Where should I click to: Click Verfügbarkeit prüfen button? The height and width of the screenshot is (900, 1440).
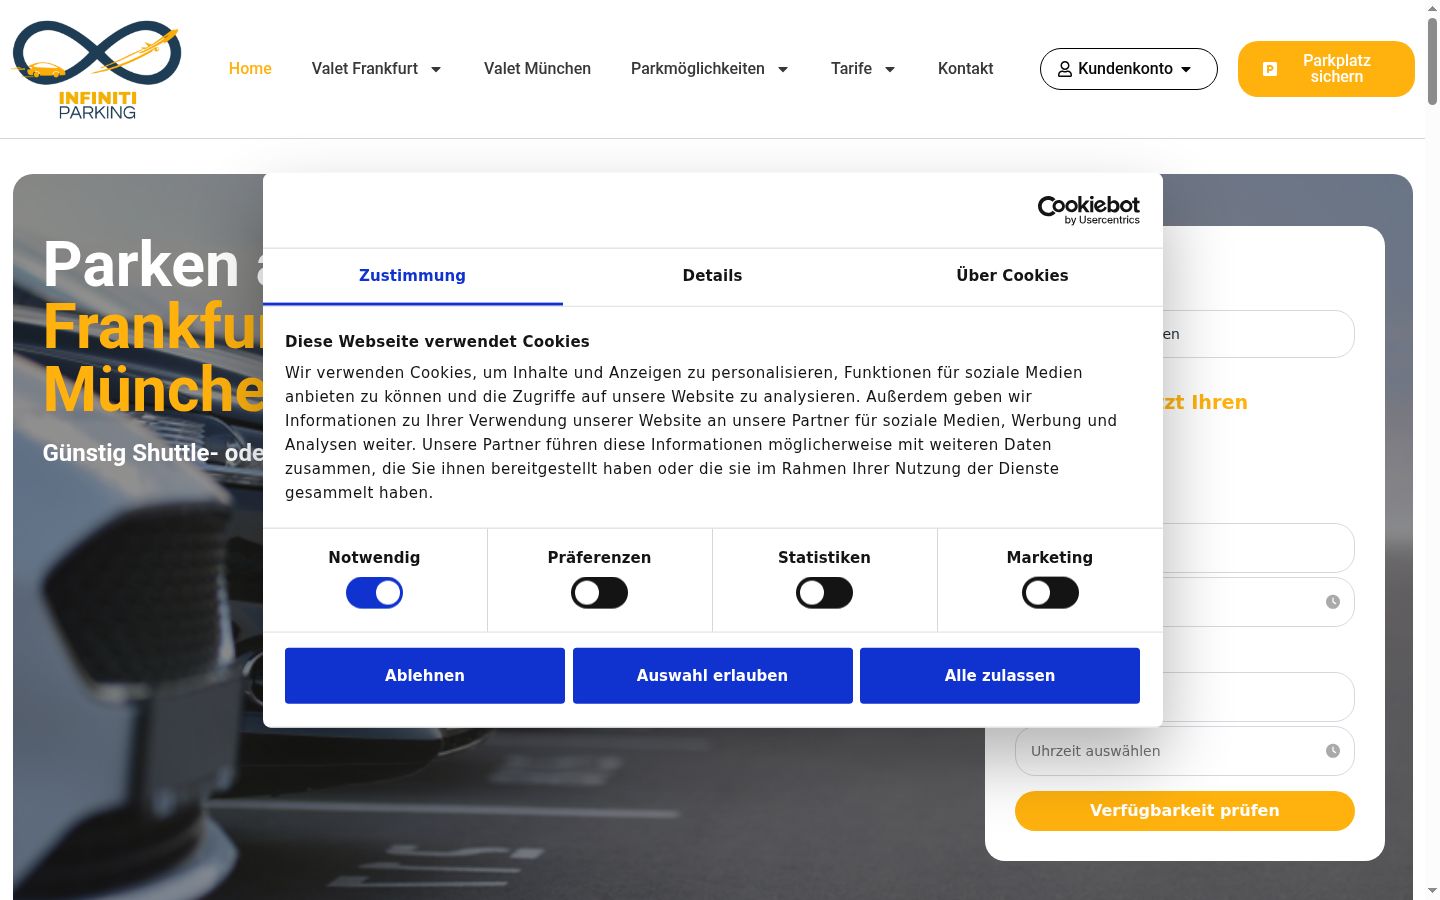(1185, 811)
